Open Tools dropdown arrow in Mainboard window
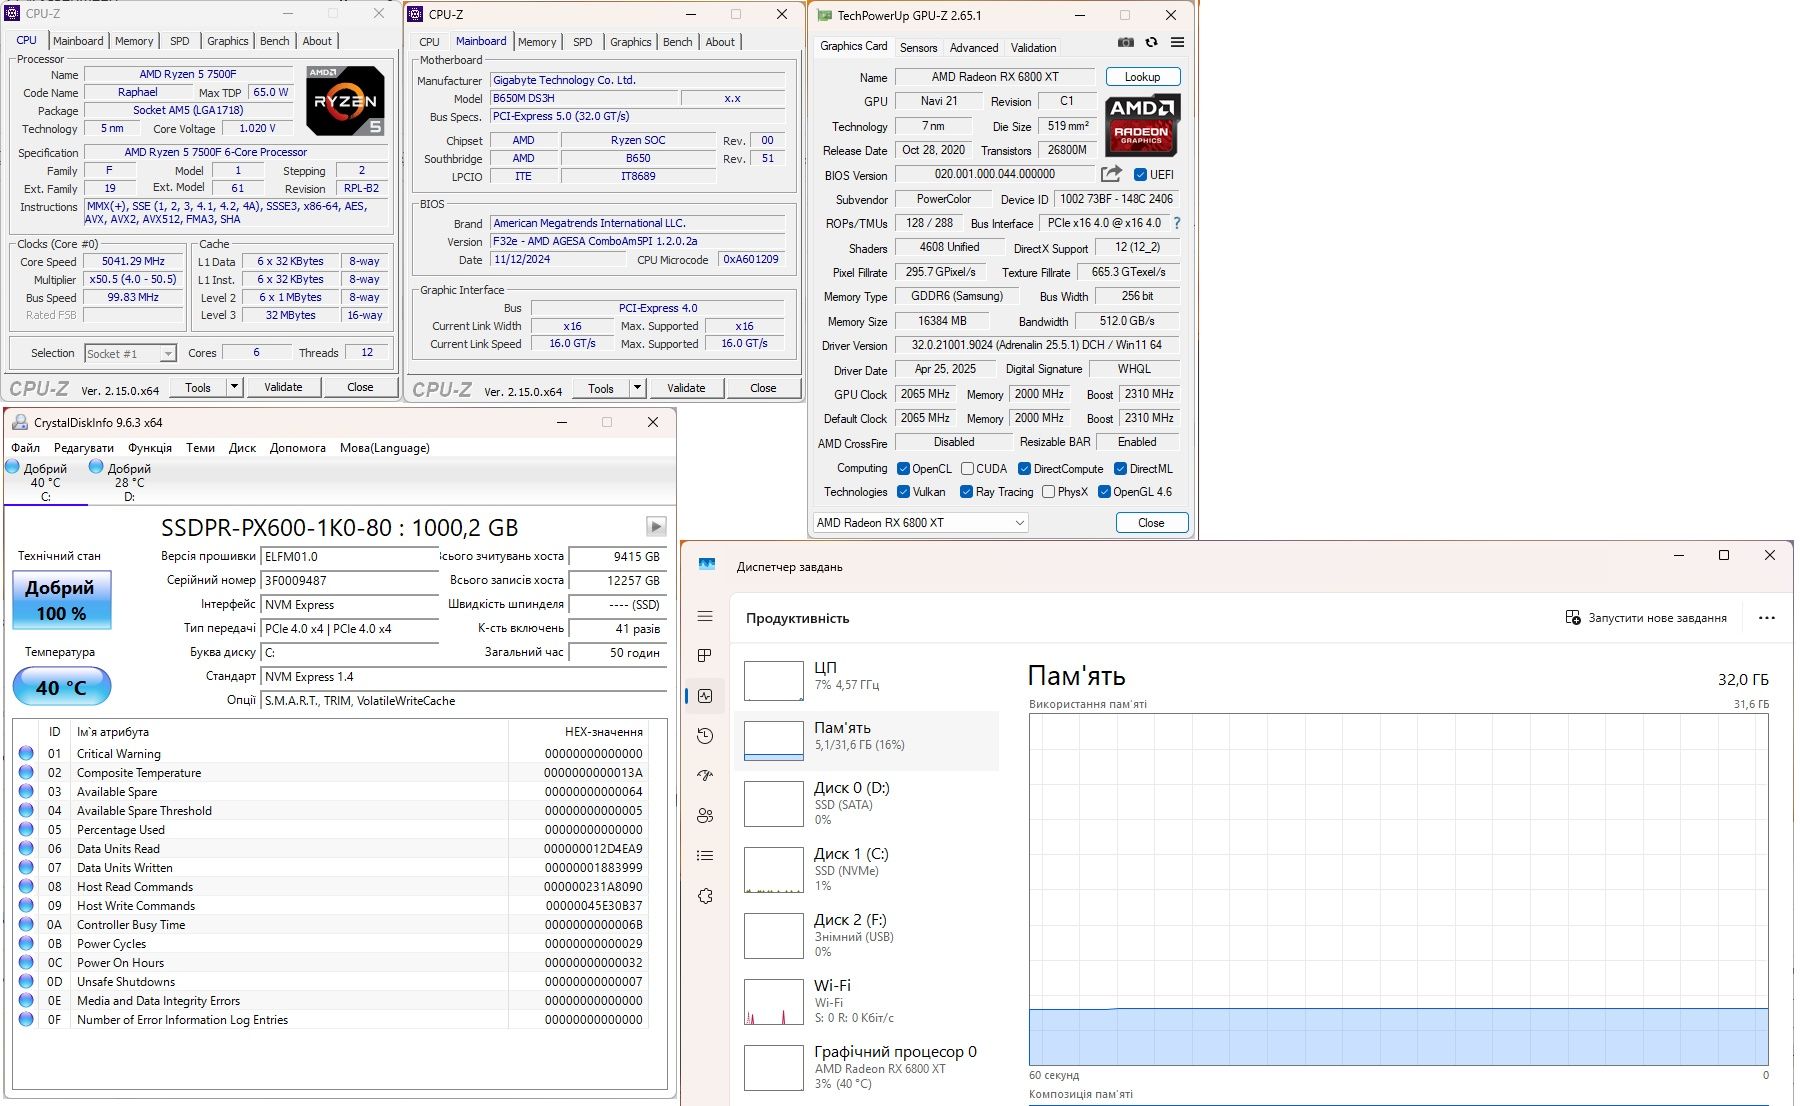Screen dimensions: 1800x1106 (637, 388)
